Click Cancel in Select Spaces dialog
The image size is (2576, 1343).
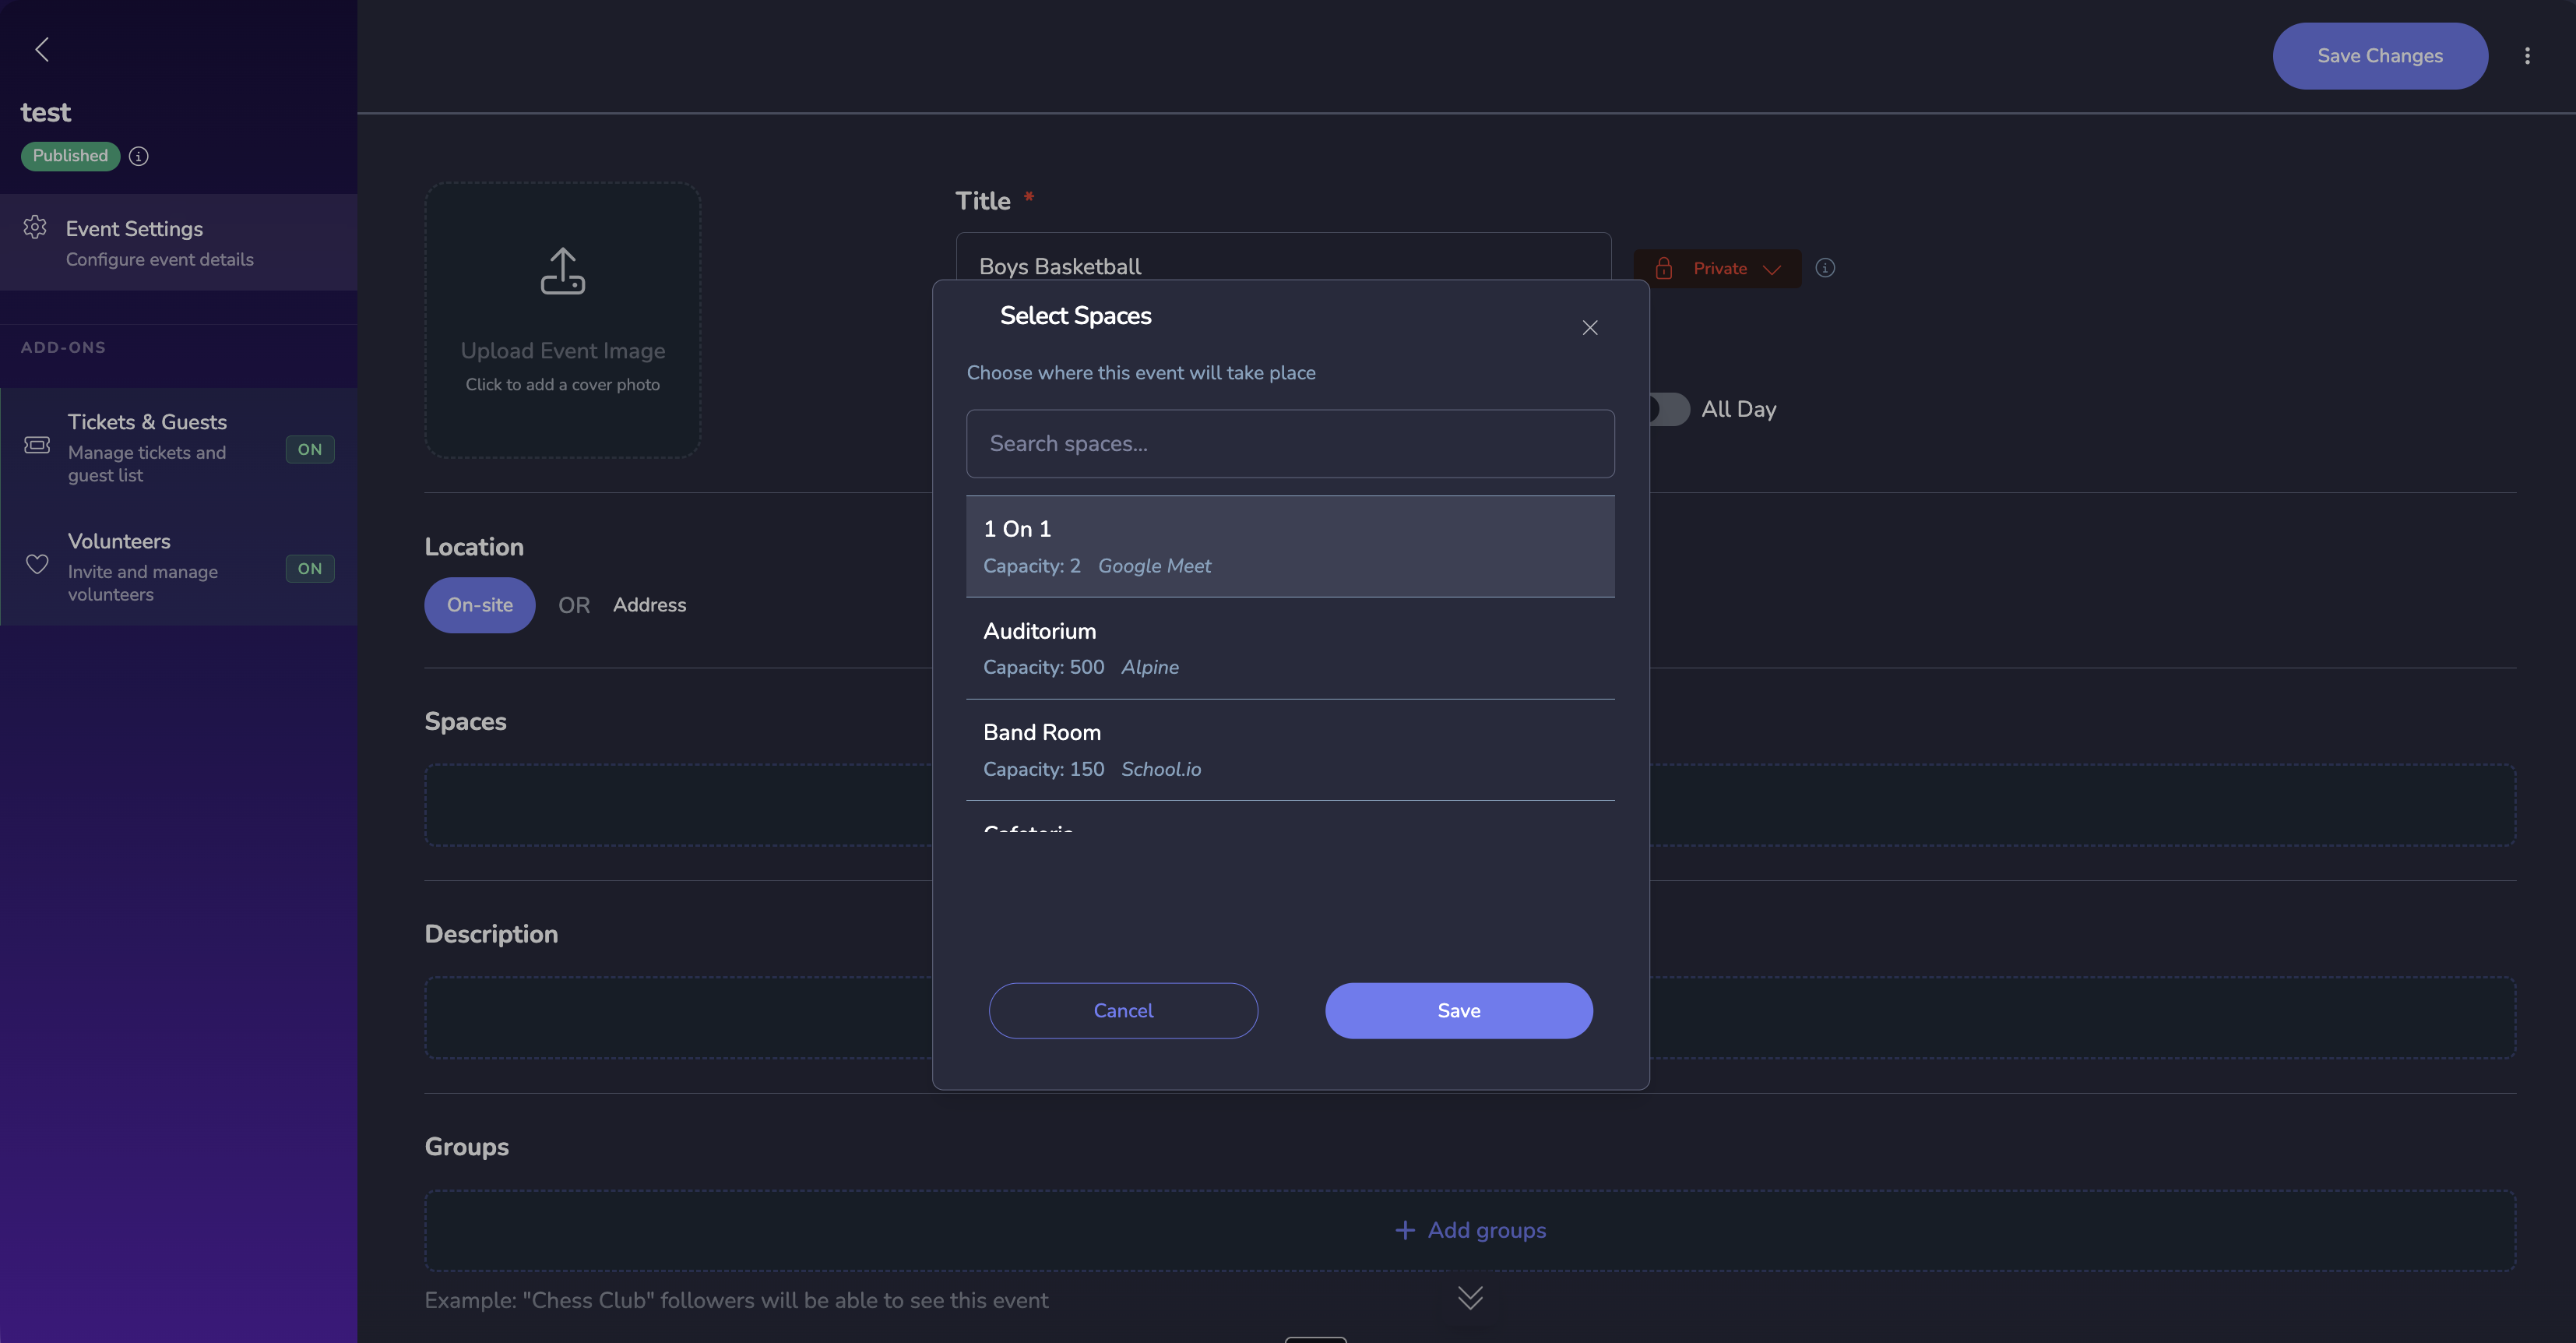click(1123, 1010)
